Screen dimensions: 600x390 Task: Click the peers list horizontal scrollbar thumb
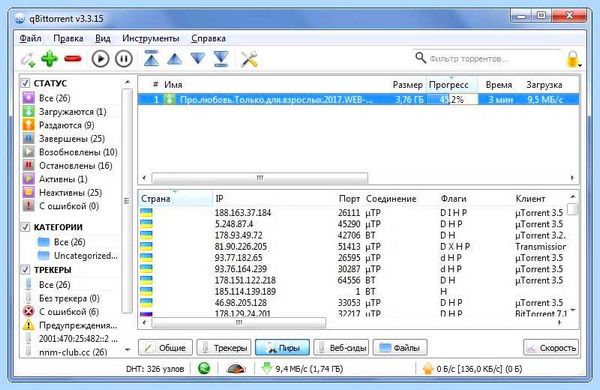tap(239, 323)
